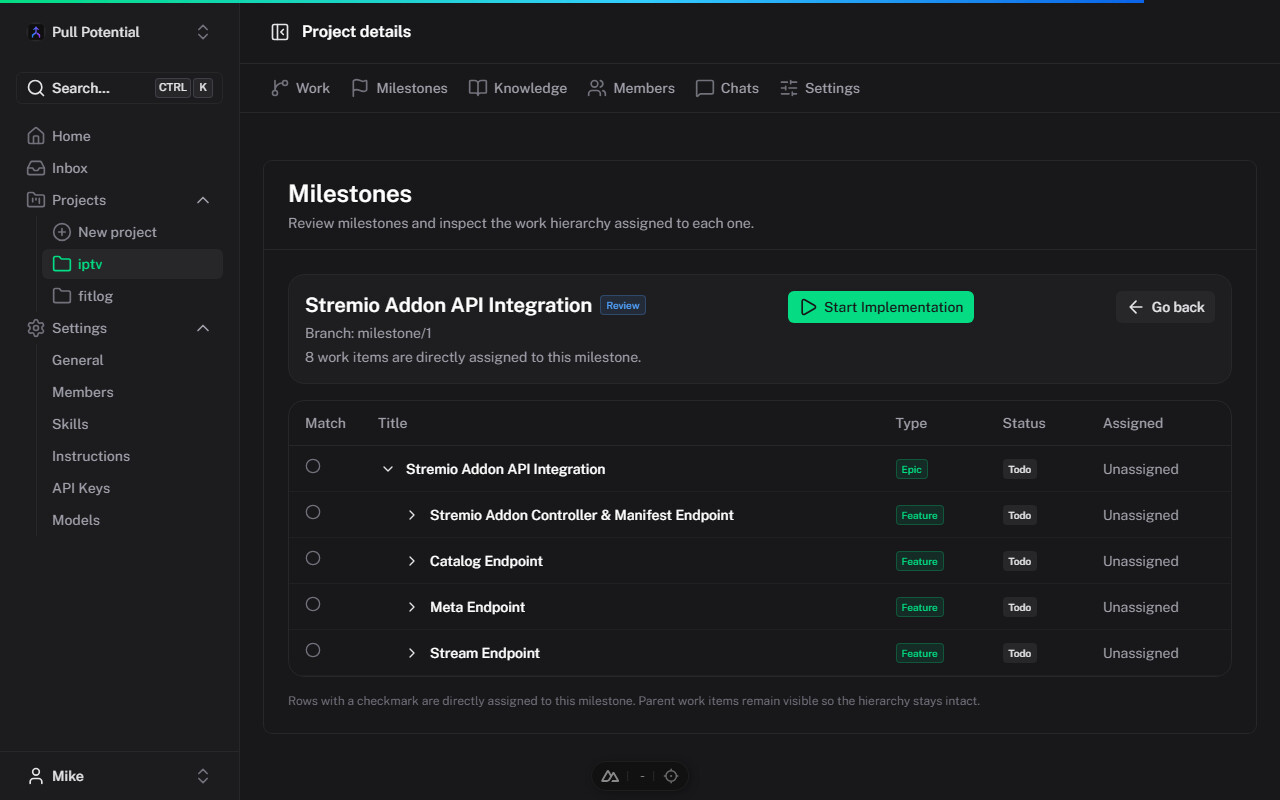Click the Start Implementation button
Screen dimensions: 1280x800
coord(881,307)
